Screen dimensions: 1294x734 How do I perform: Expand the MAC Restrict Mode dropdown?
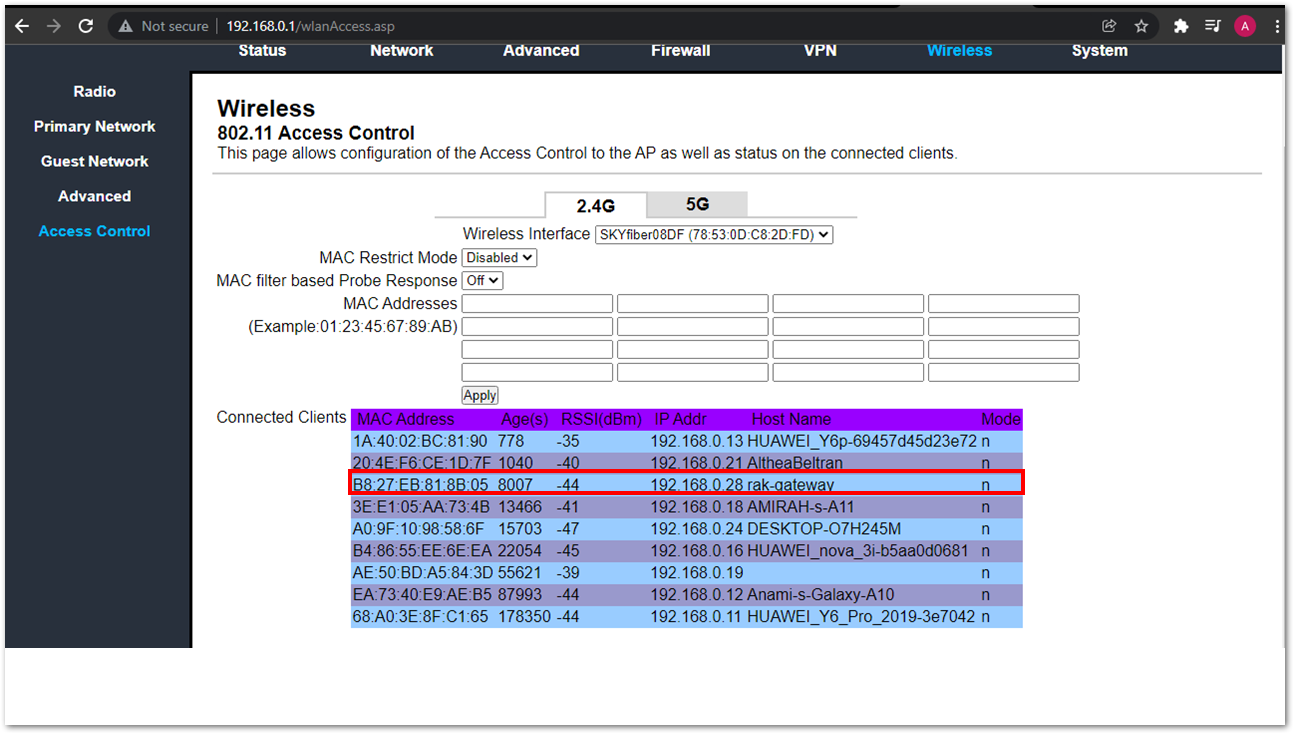(x=499, y=258)
